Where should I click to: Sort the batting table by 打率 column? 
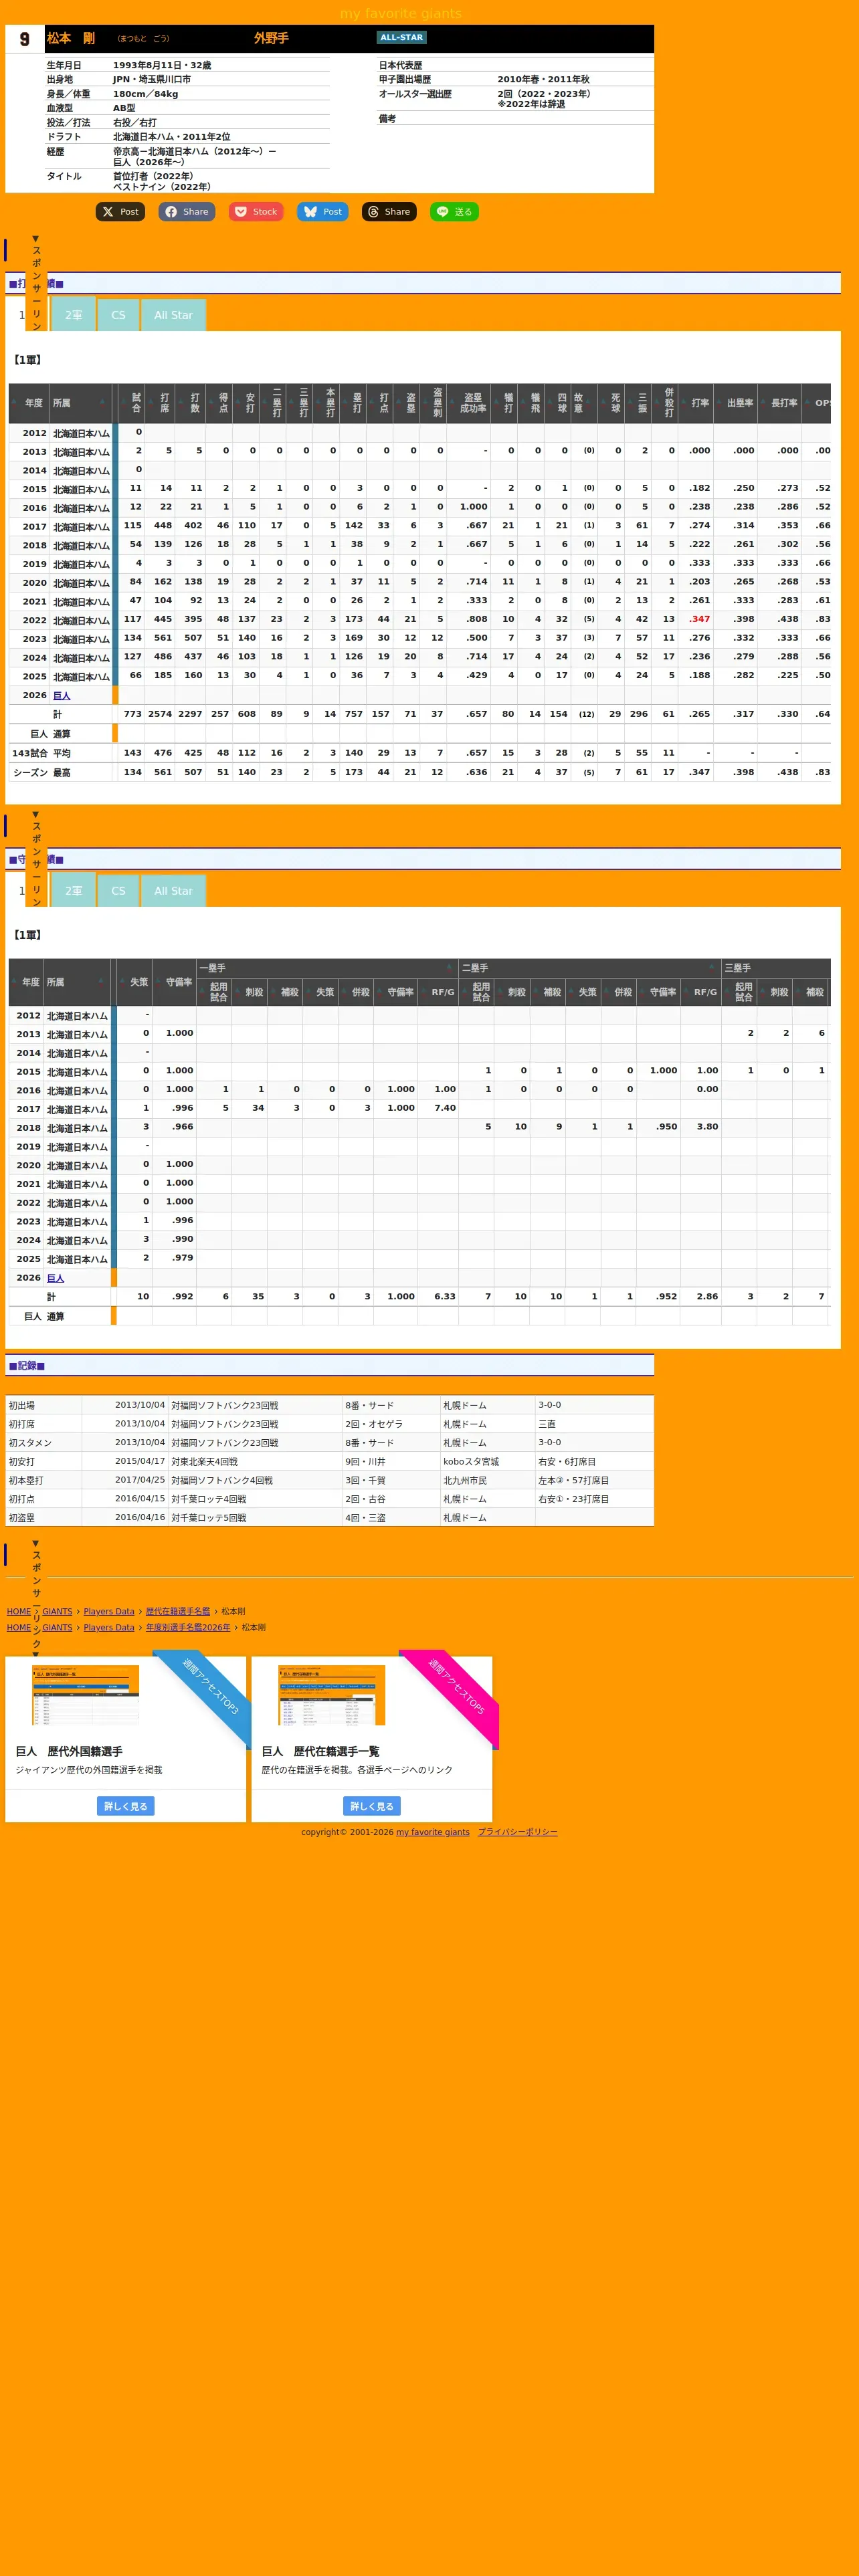point(696,403)
